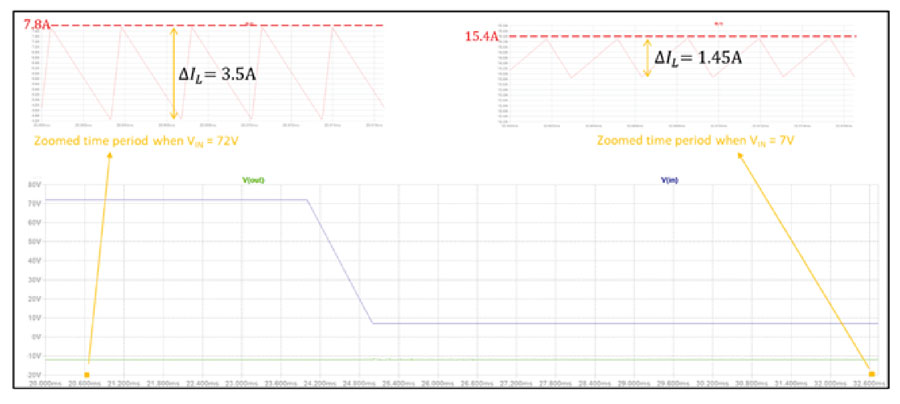The width and height of the screenshot is (900, 404).
Task: Click the red 7.8A peak label
Action: coord(37,25)
